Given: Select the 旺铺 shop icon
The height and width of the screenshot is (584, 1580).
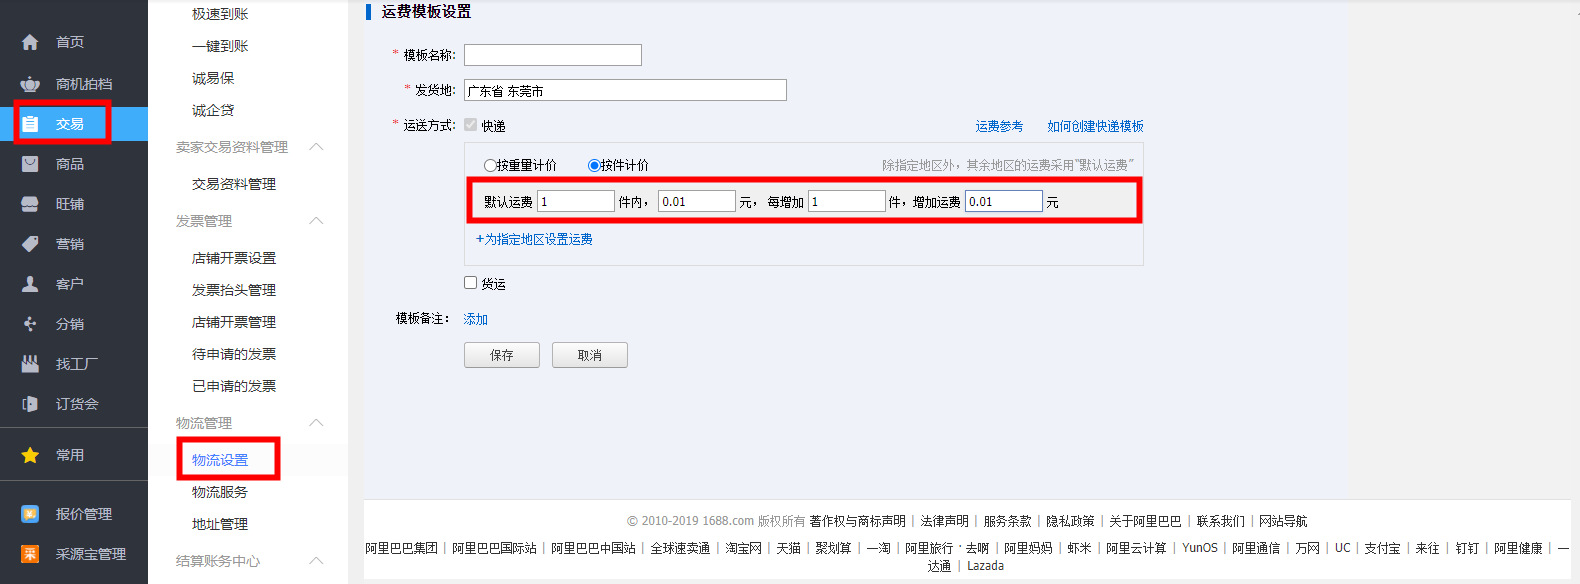Looking at the screenshot, I should 30,204.
